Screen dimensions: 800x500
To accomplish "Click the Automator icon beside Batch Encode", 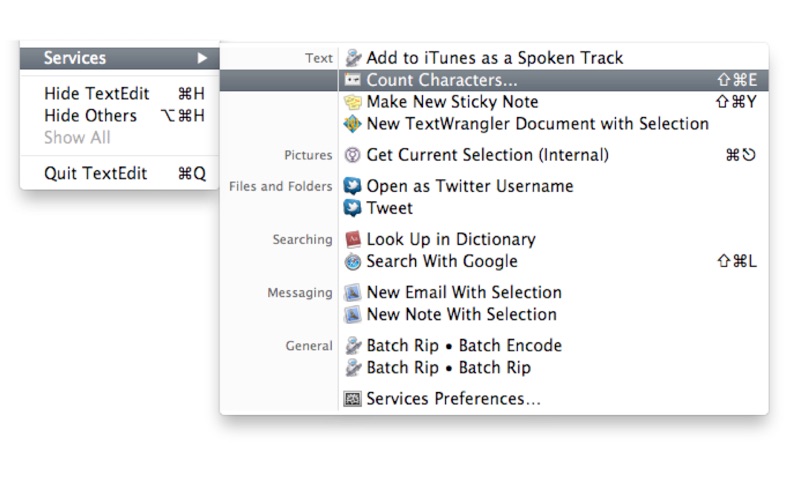I will (x=353, y=345).
